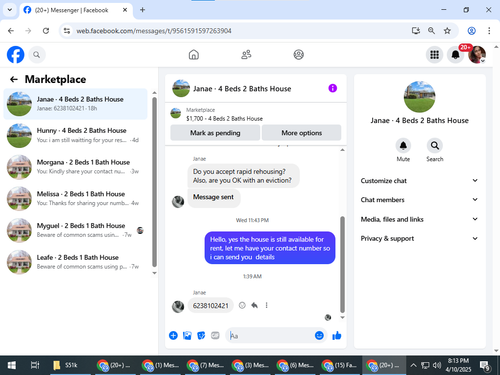Open the account profile picture menu
Screen dimensions: 500x375
coord(477,55)
